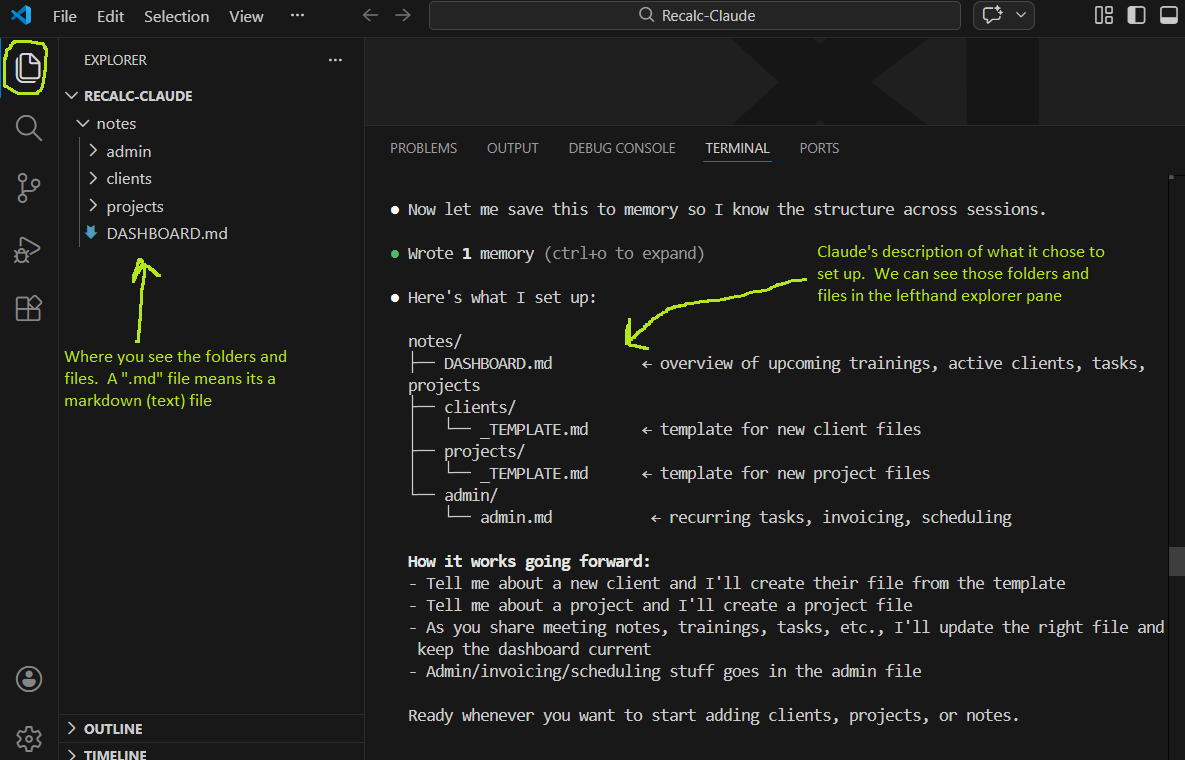The image size is (1185, 760).
Task: Open the Source Control view
Action: click(28, 188)
